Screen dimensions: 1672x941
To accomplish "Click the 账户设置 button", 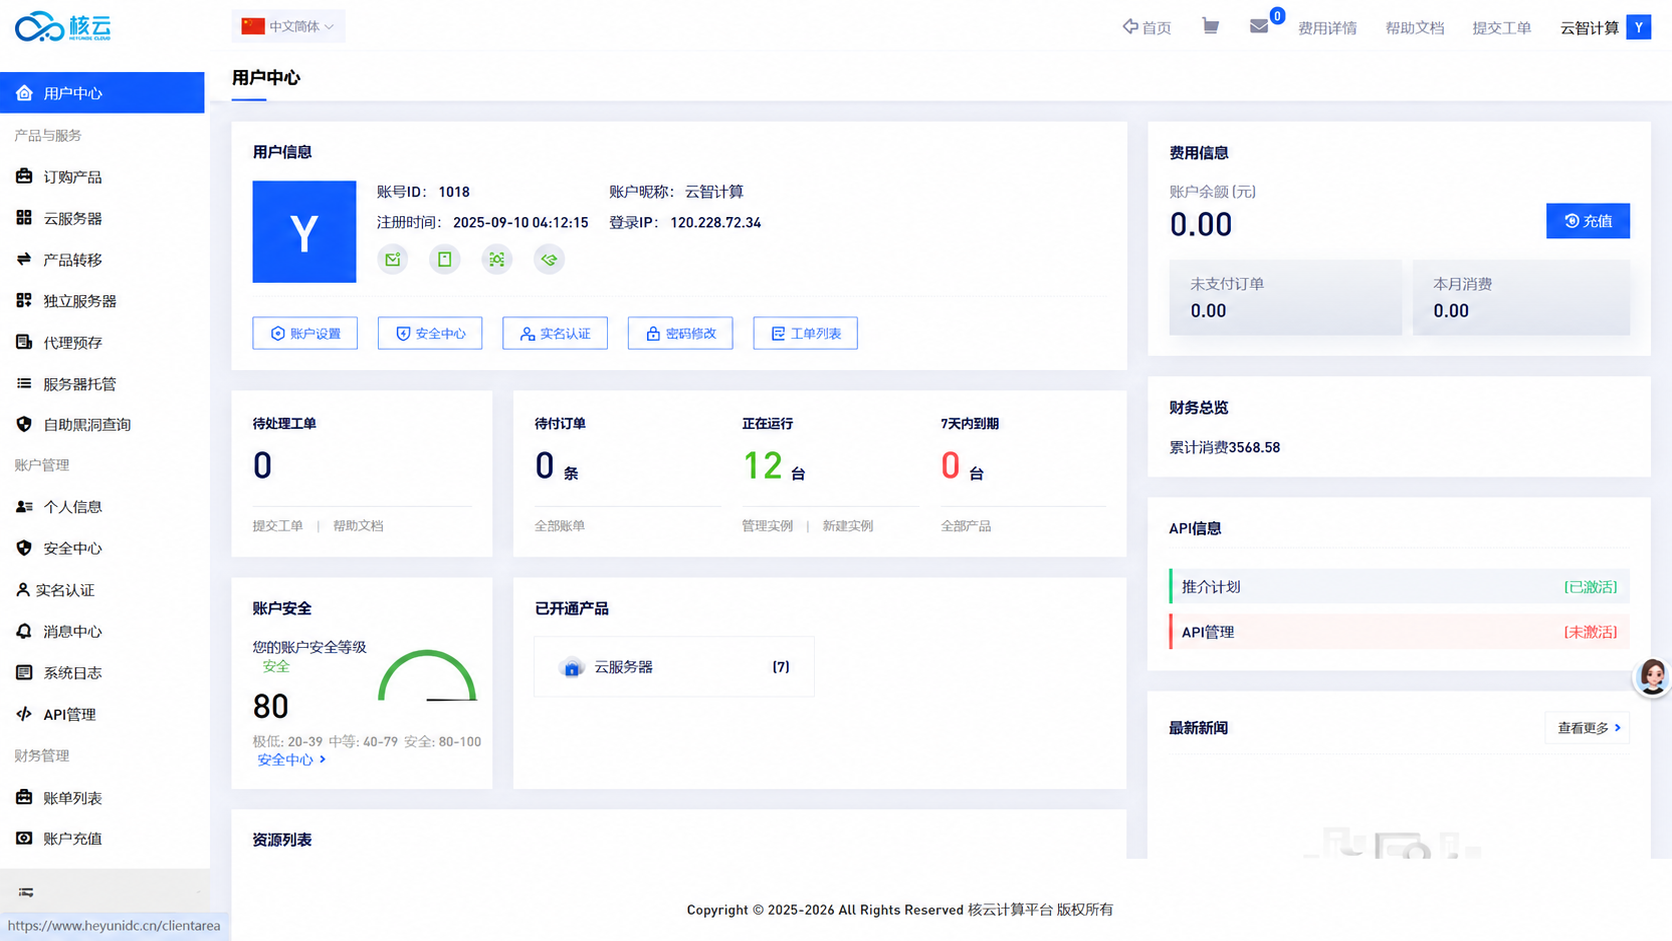I will [305, 333].
